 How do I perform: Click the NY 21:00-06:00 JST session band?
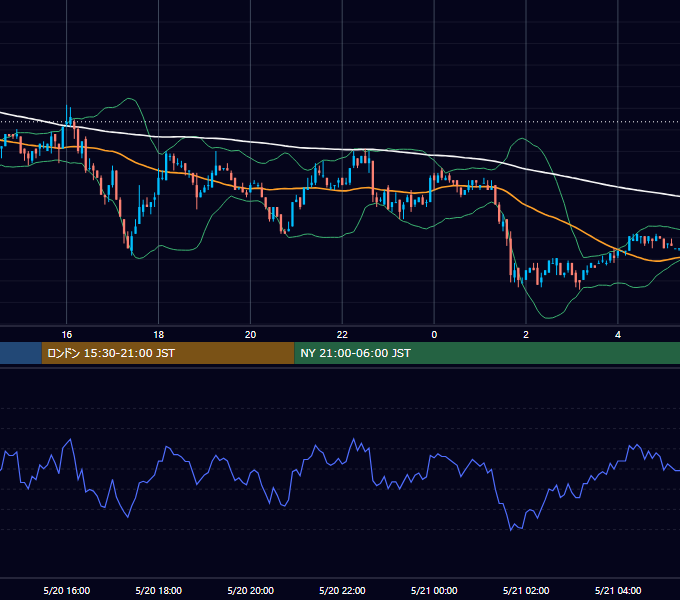tap(487, 353)
